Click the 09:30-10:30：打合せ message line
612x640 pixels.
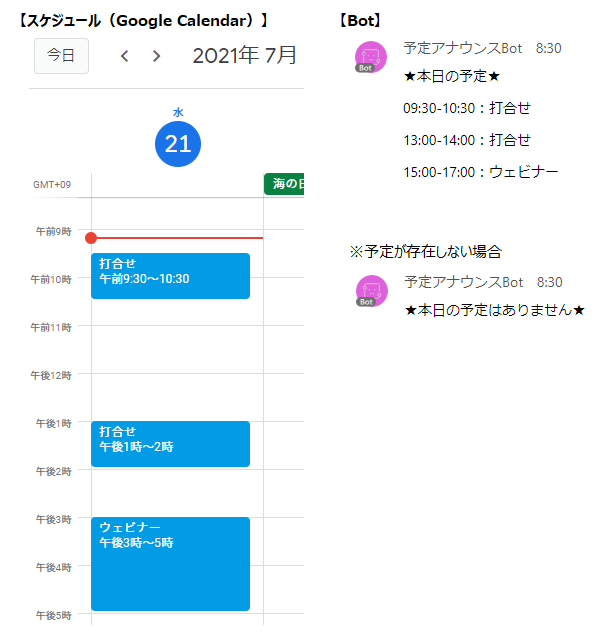pos(467,108)
